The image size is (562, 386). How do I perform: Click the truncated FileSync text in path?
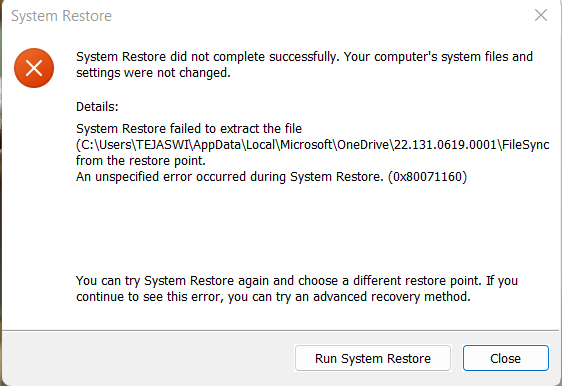525,145
